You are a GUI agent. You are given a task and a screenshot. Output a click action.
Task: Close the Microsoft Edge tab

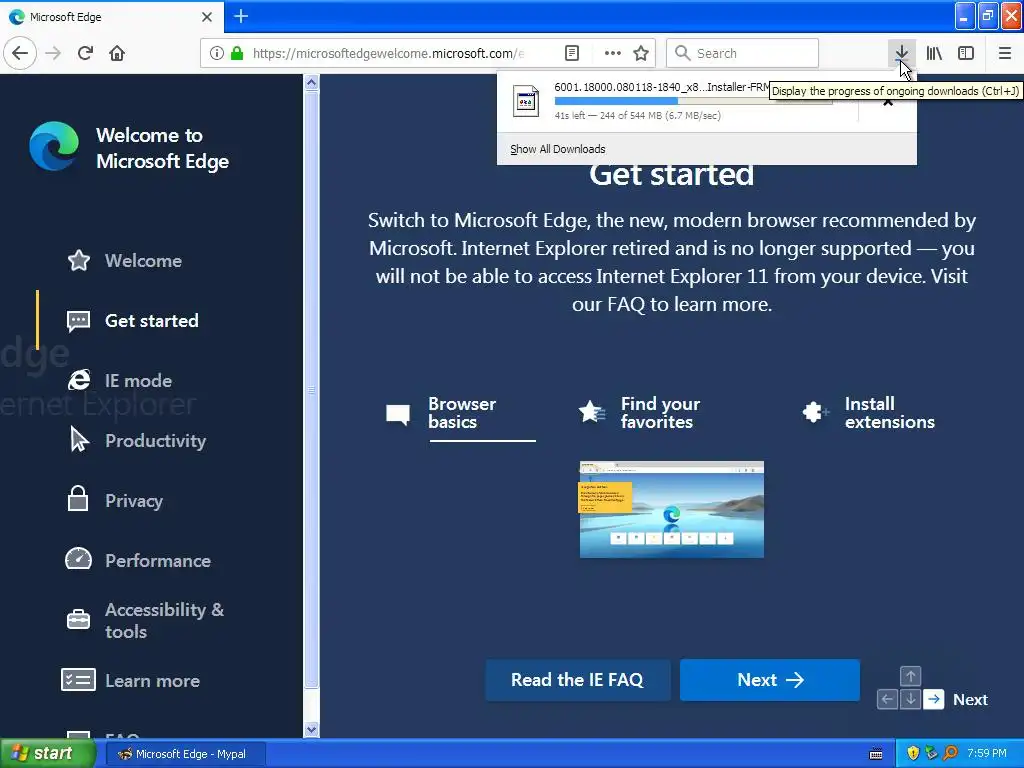(206, 17)
